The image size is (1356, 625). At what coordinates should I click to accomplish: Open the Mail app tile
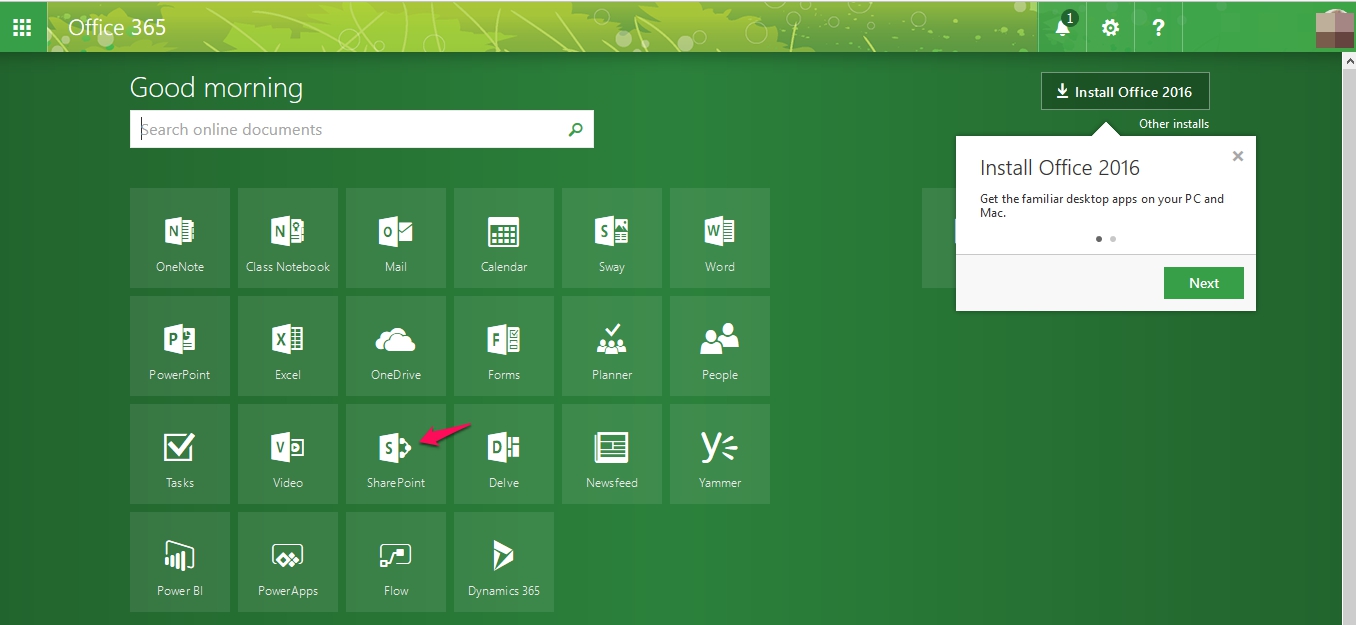pos(396,238)
